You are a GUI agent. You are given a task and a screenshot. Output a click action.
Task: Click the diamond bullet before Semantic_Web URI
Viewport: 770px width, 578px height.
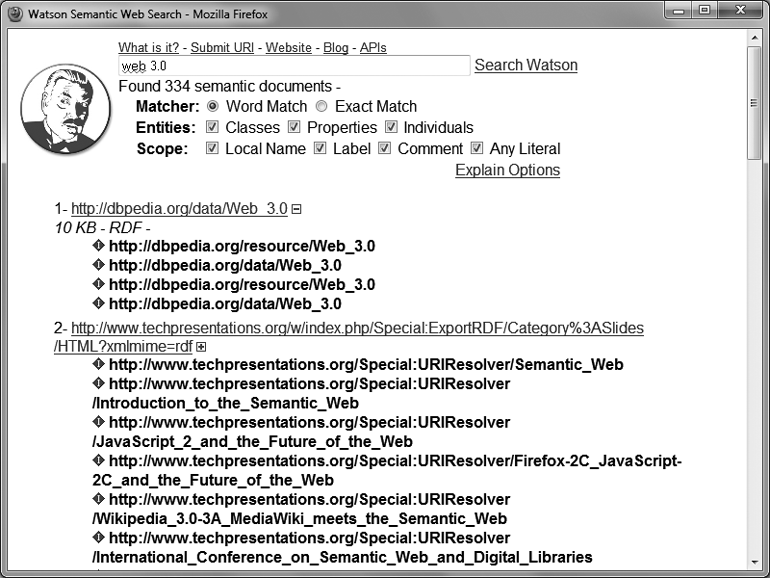point(98,365)
